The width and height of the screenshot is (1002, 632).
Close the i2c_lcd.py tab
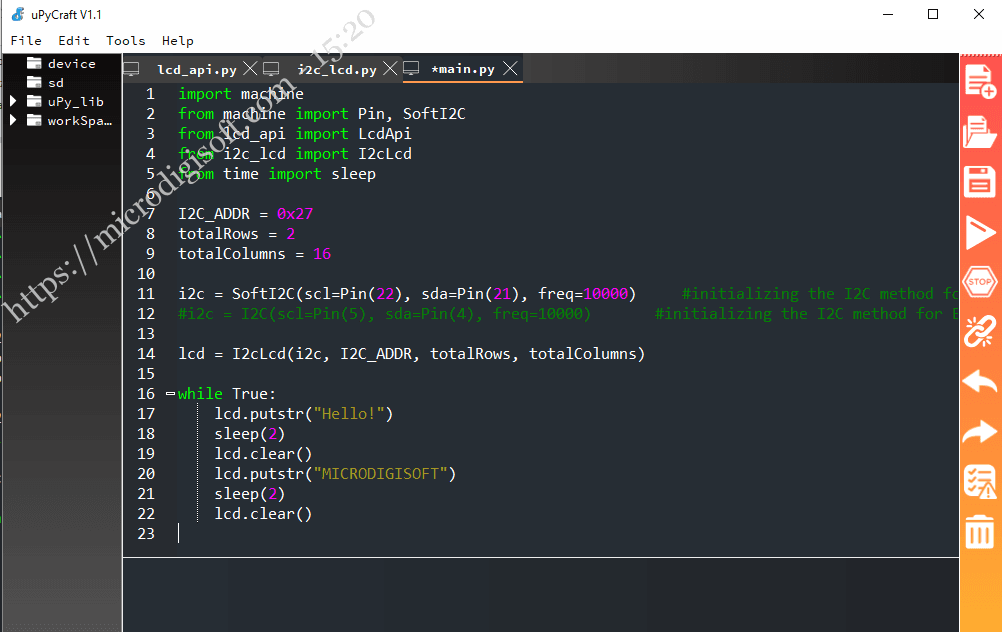tap(389, 69)
